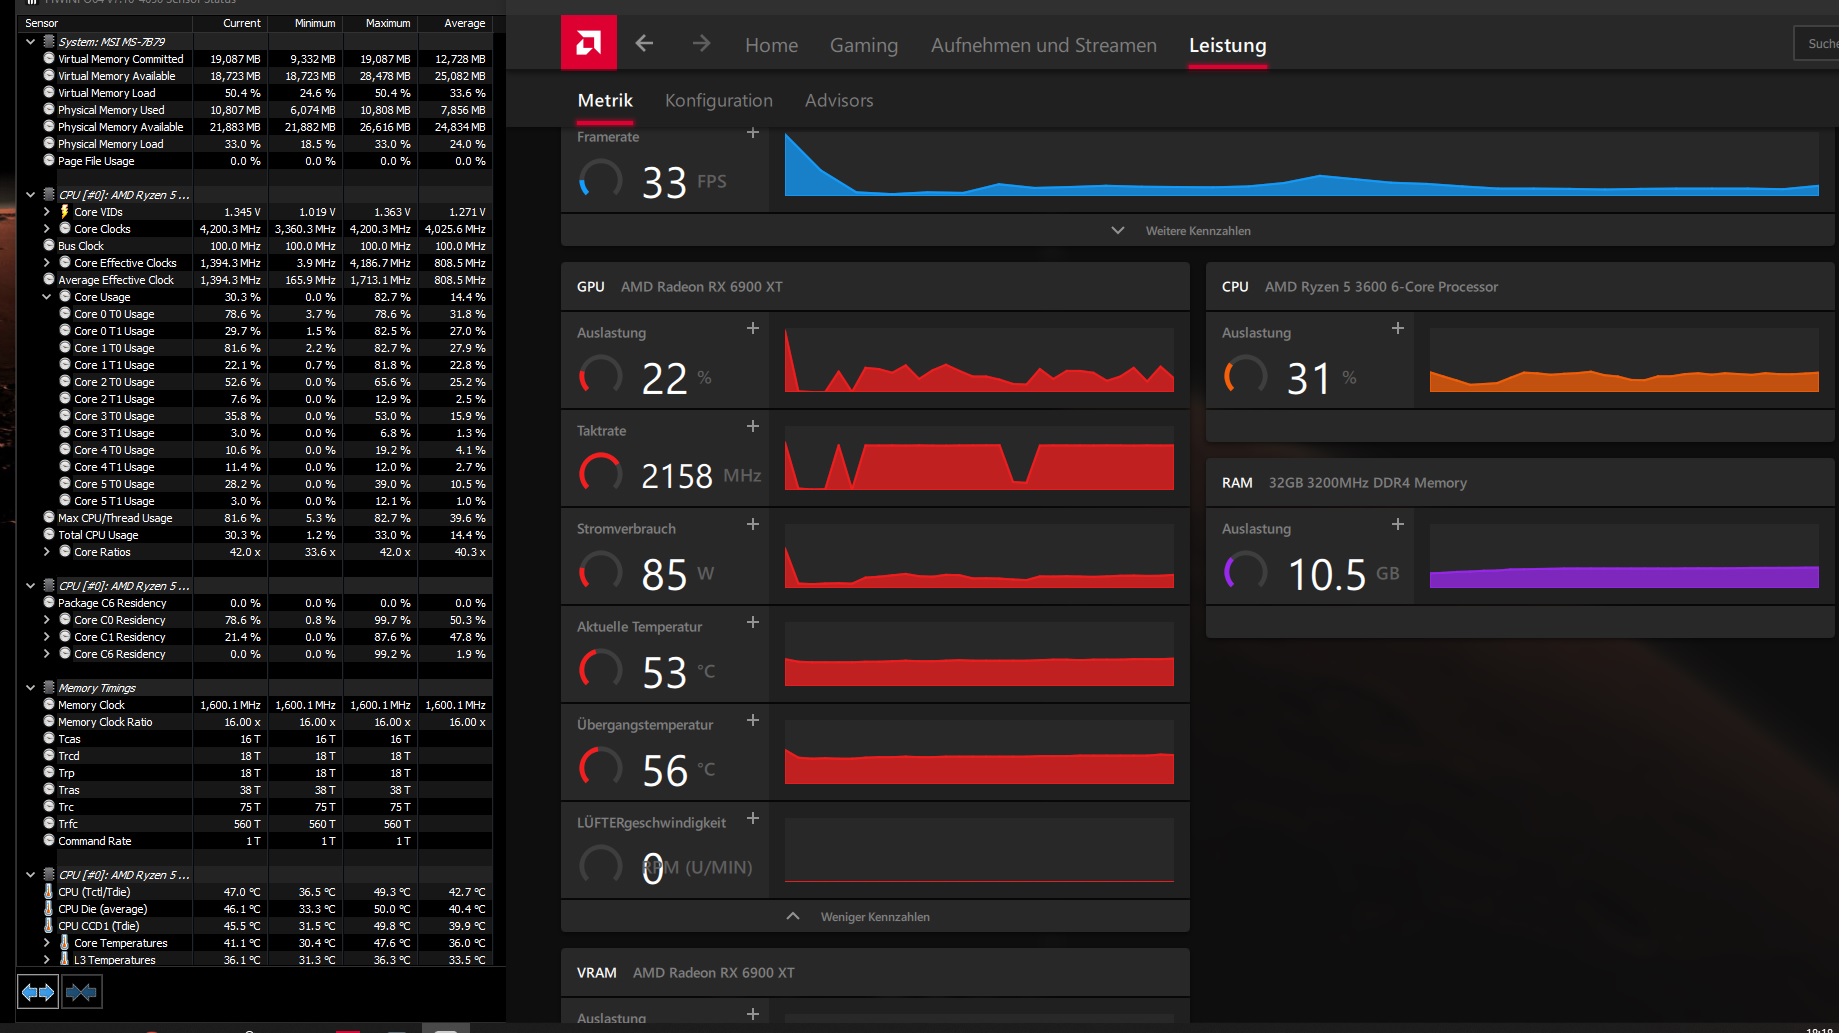Select the Max CPU/Thread Usage row
This screenshot has height=1033, width=1841.
tap(255, 518)
